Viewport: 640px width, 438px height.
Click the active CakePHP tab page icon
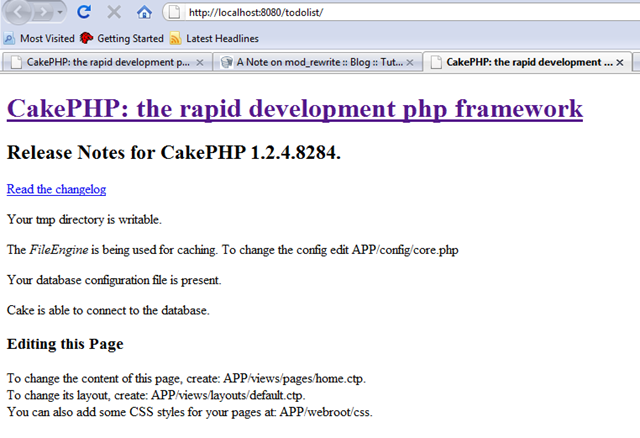point(436,62)
